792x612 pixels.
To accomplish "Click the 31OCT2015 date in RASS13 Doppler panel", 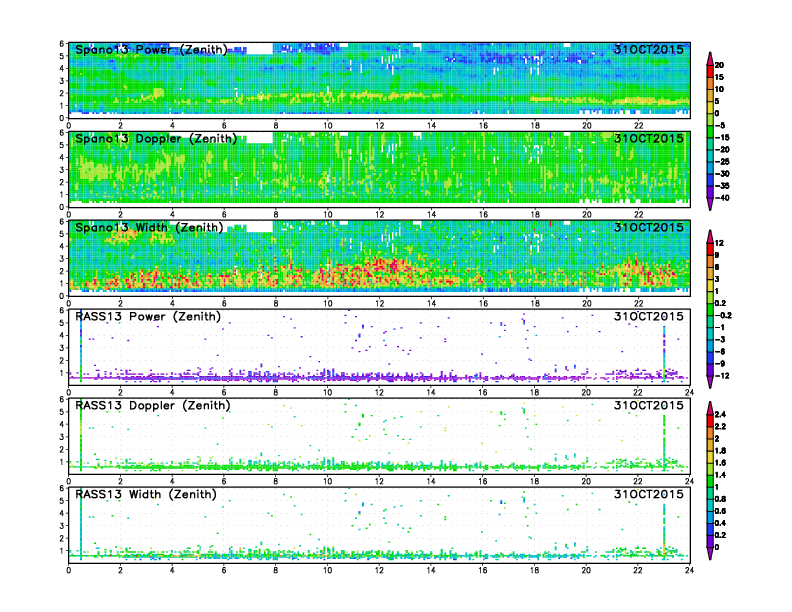I will coord(649,405).
